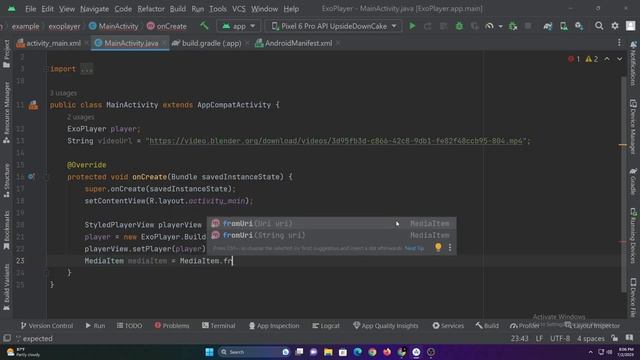Image resolution: width=640 pixels, height=360 pixels.
Task: Expand the Profile app dropdown arrow
Action: tap(500, 27)
